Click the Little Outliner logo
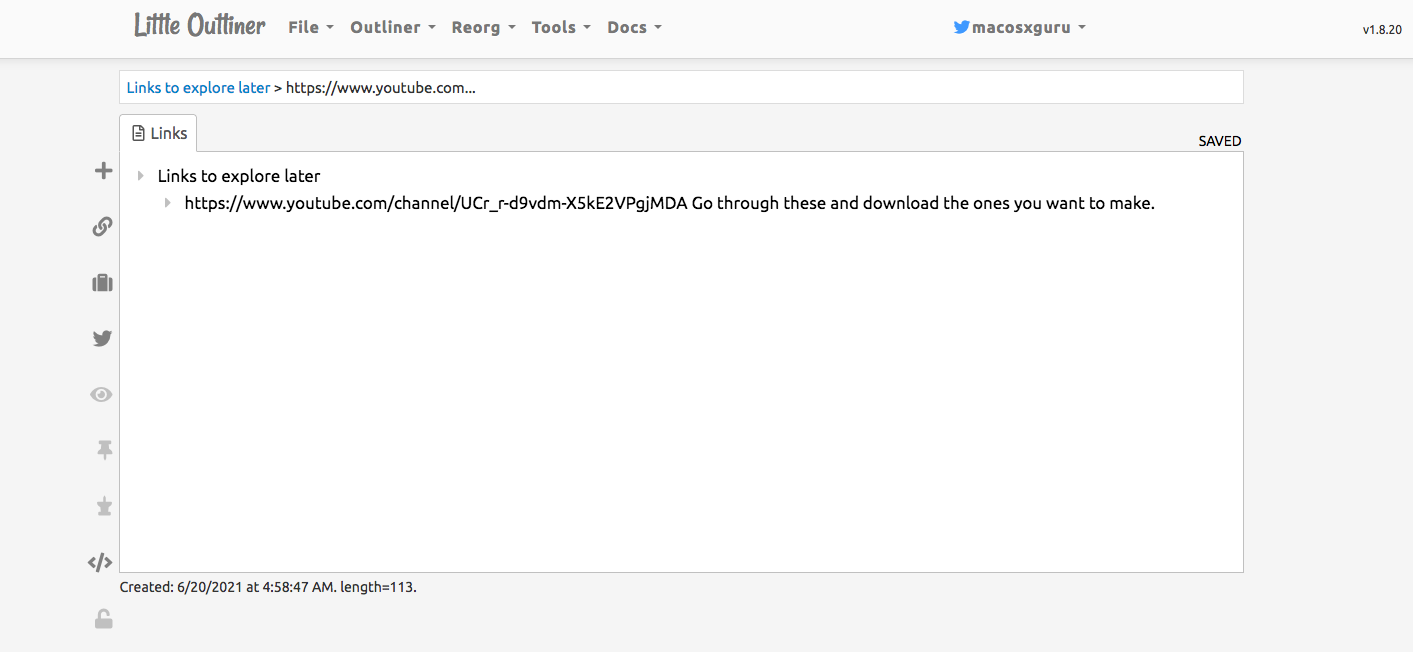 point(200,26)
